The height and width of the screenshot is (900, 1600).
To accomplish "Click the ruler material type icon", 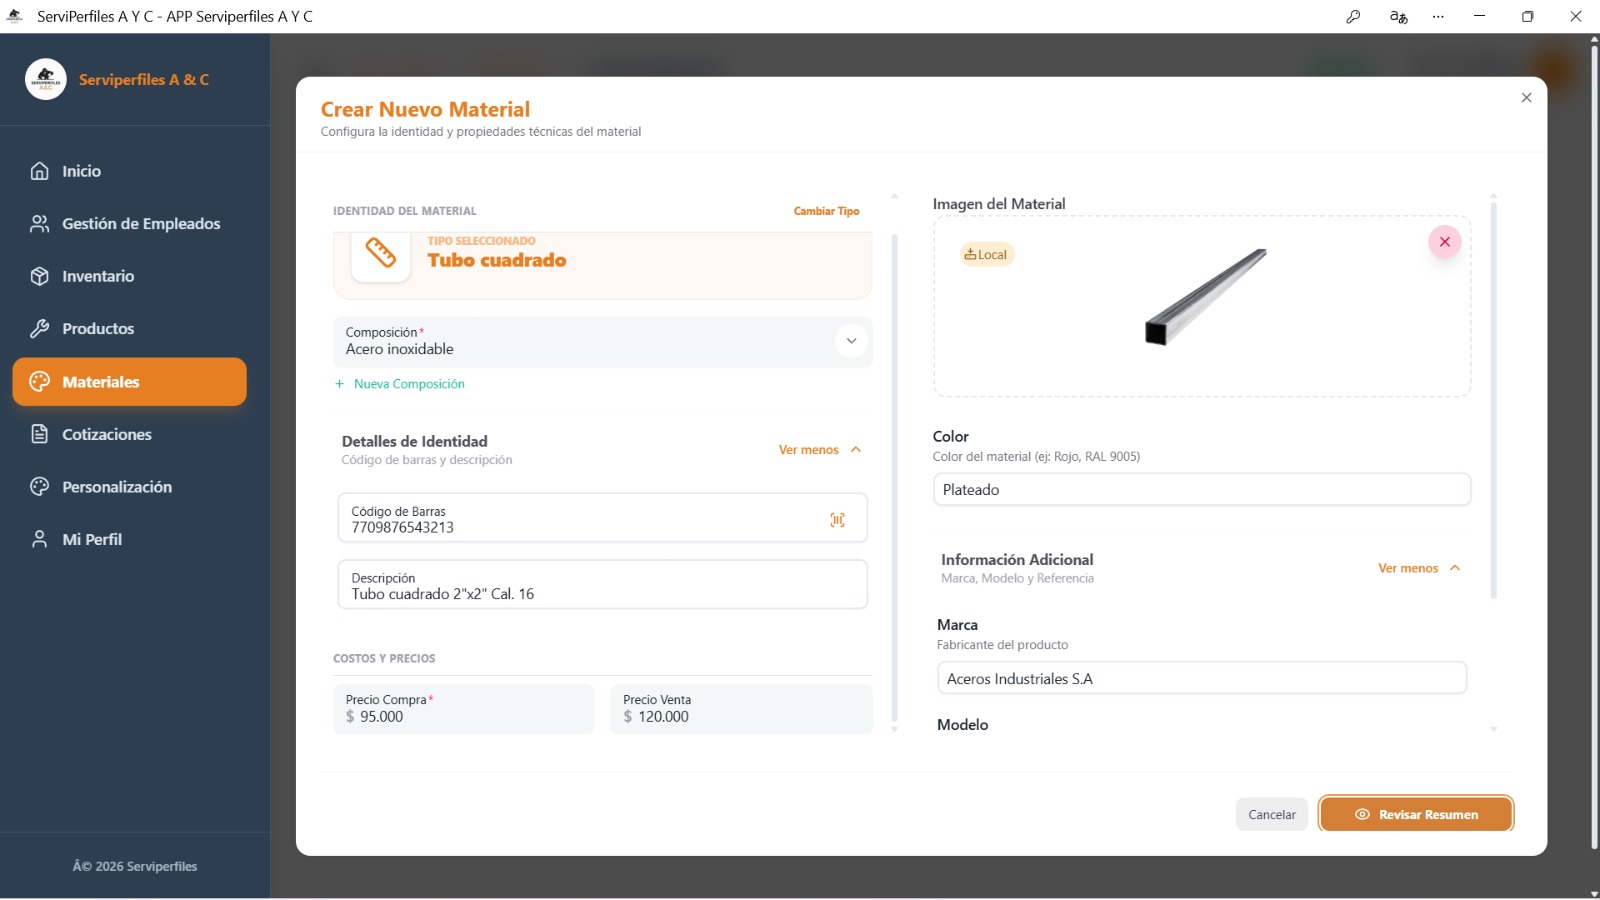I will 381,253.
